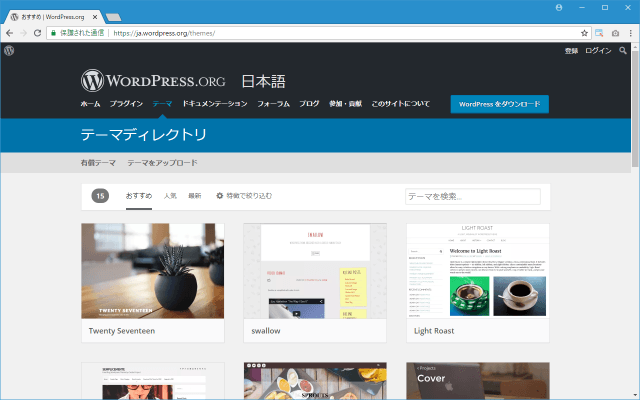640x400 pixels.
Task: Click the Chrome profile avatar icon
Action: click(x=559, y=7)
